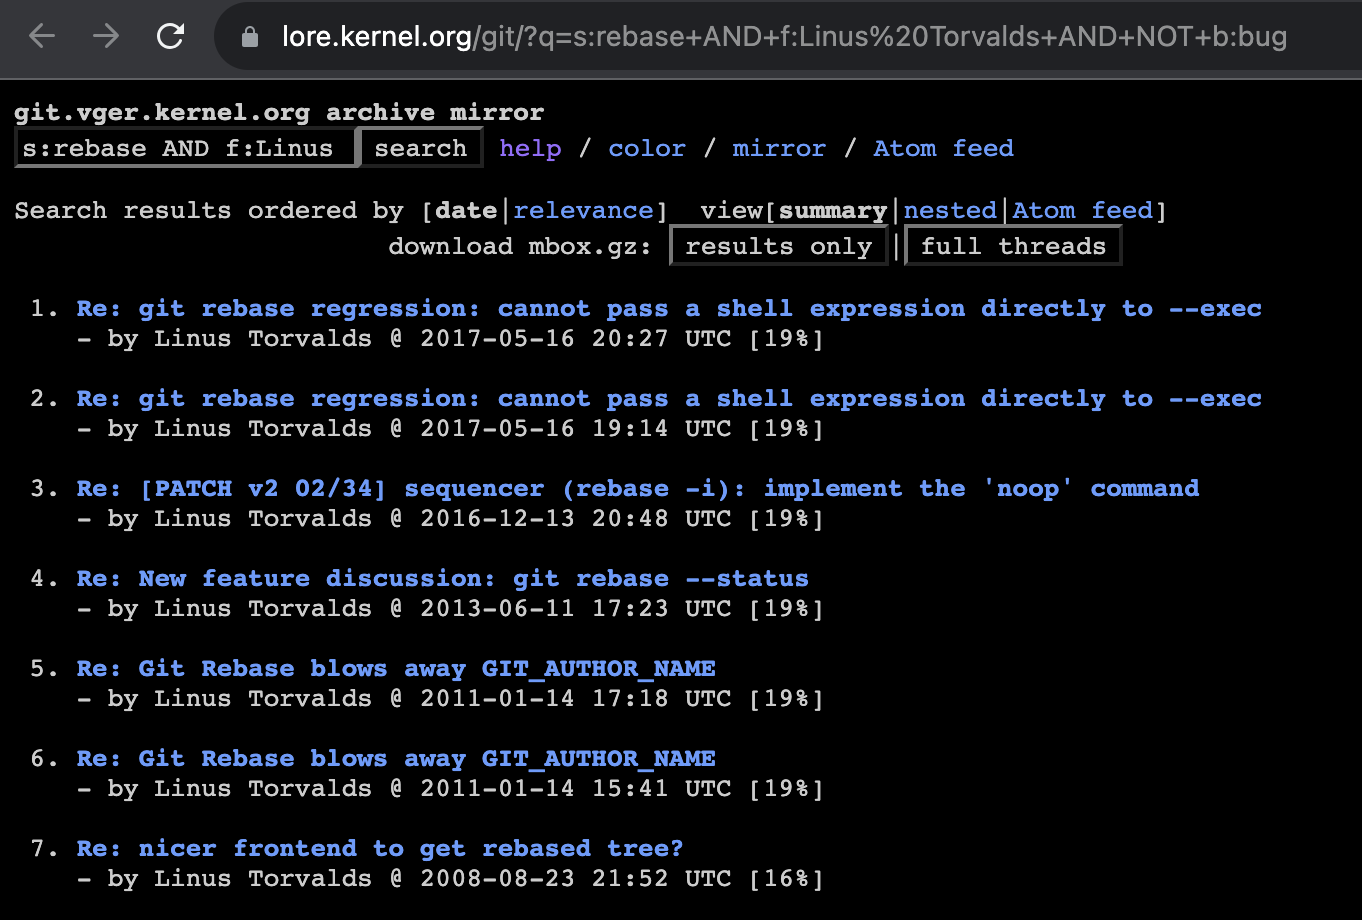This screenshot has width=1362, height=920.
Task: Download full threads mbox.gz
Action: 1013,246
